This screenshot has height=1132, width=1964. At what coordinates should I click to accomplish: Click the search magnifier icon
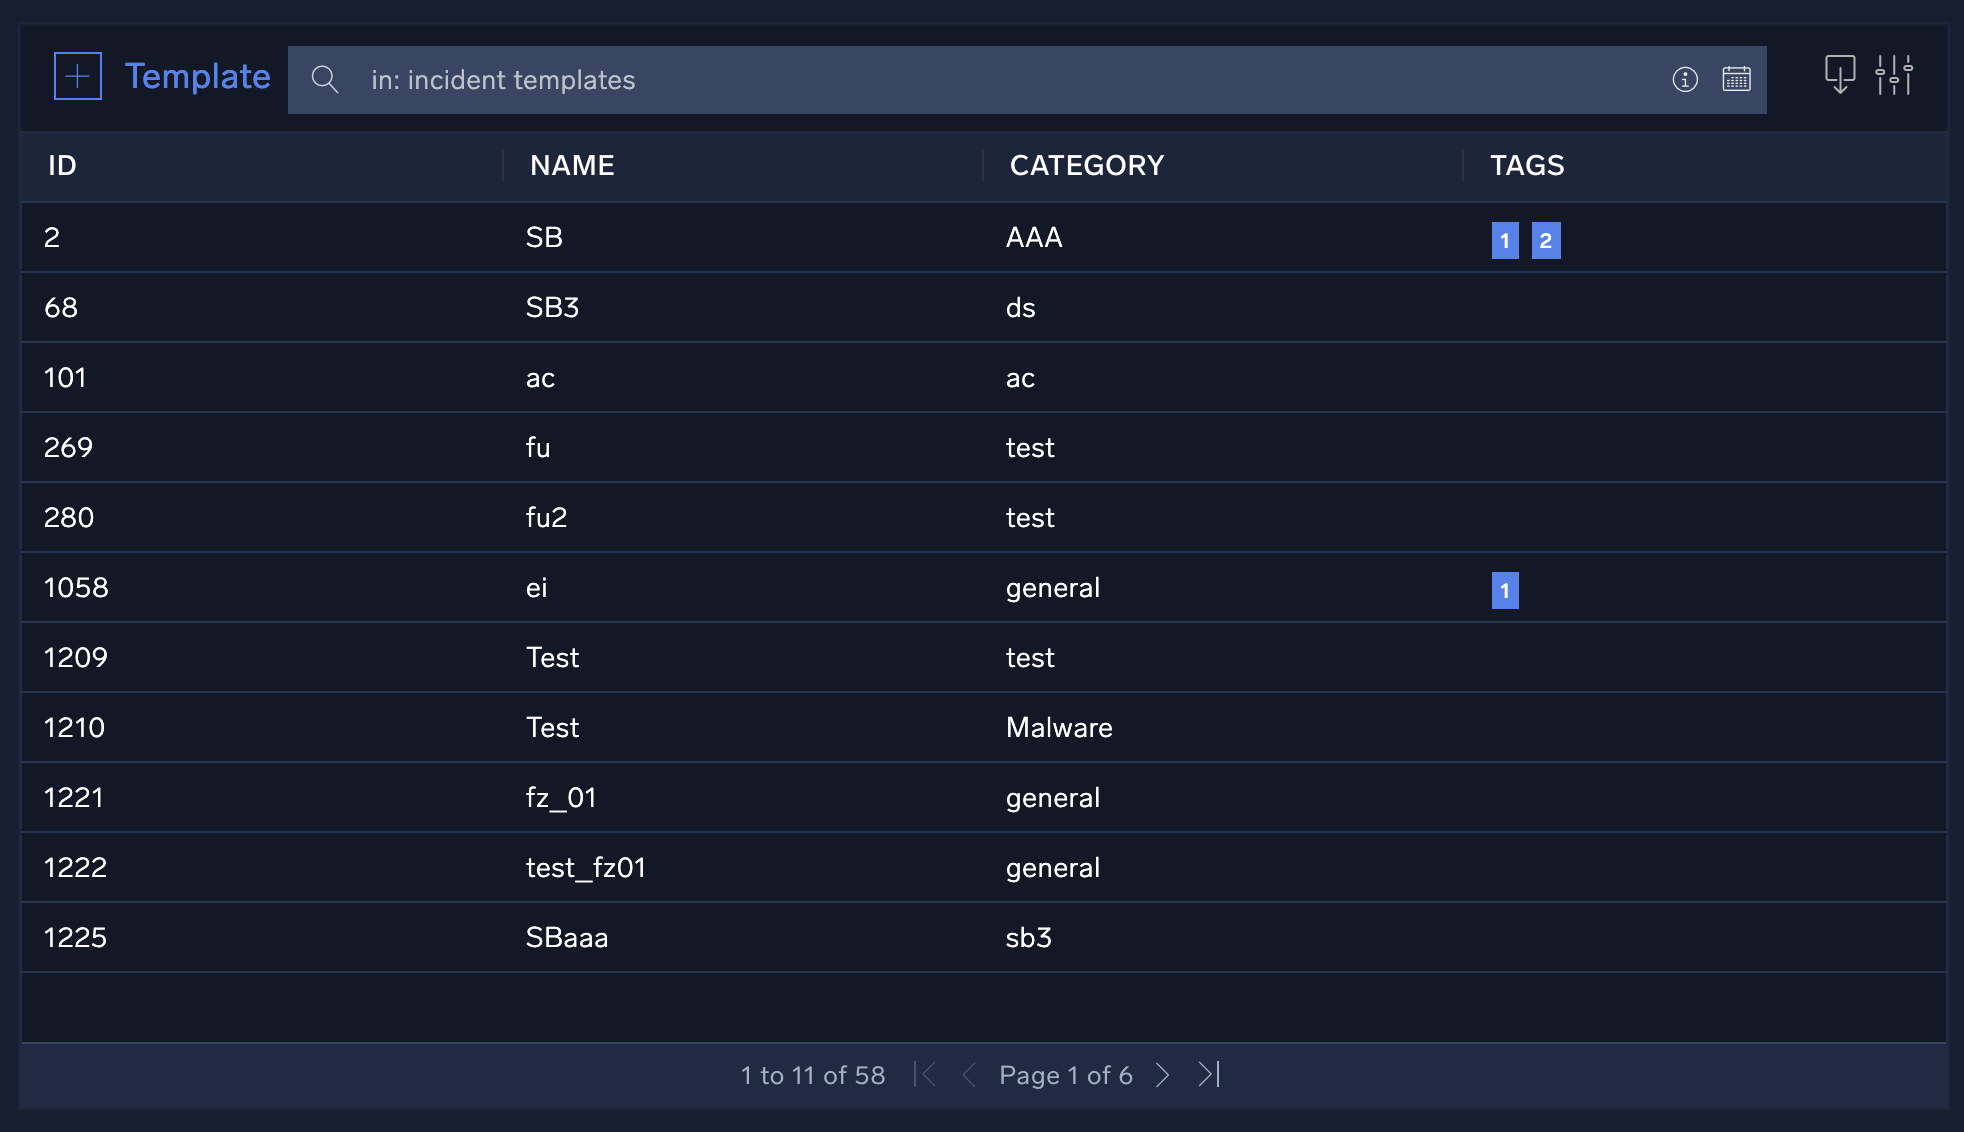pyautogui.click(x=325, y=79)
